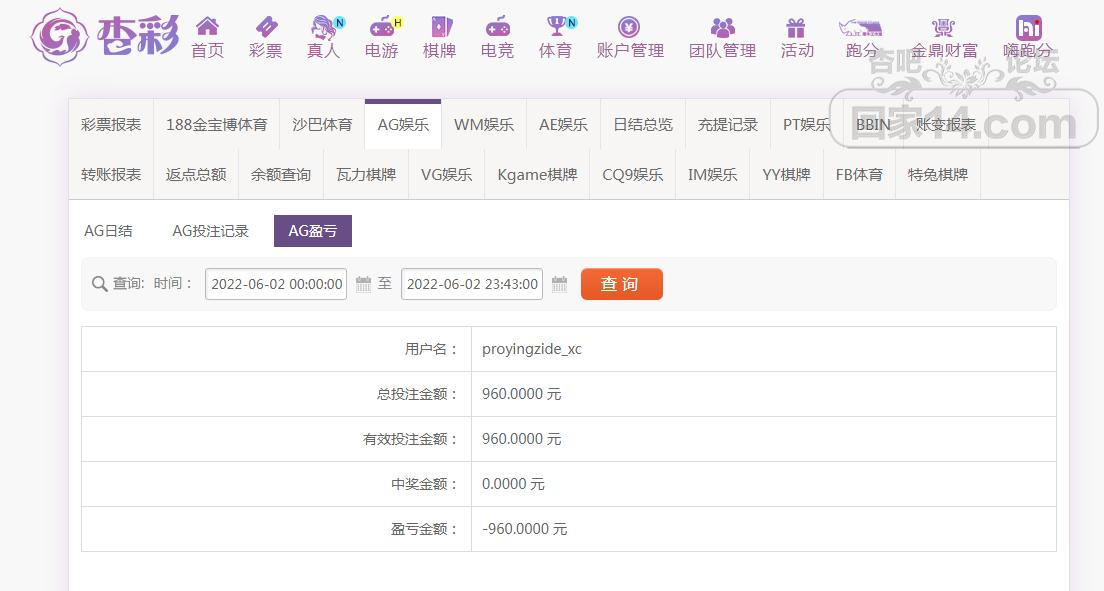1104x591 pixels.
Task: Click the 杏彩 site logo
Action: click(x=105, y=37)
